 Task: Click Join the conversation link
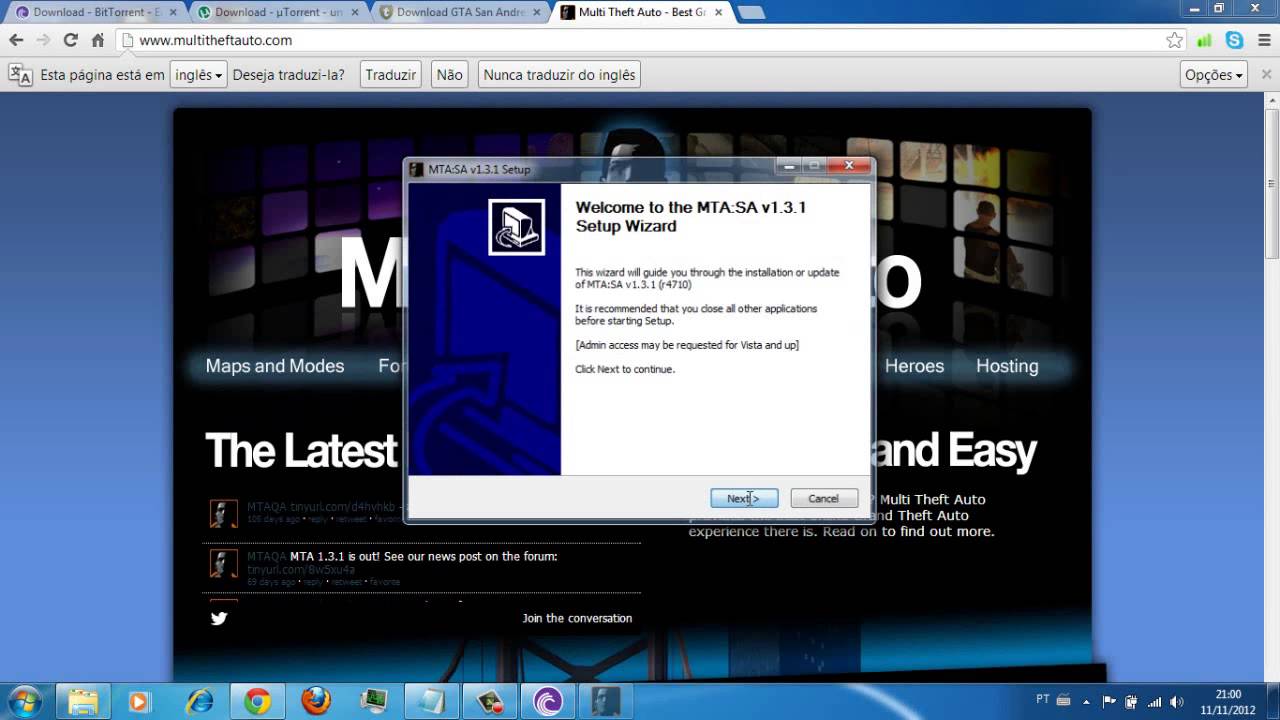click(x=577, y=618)
